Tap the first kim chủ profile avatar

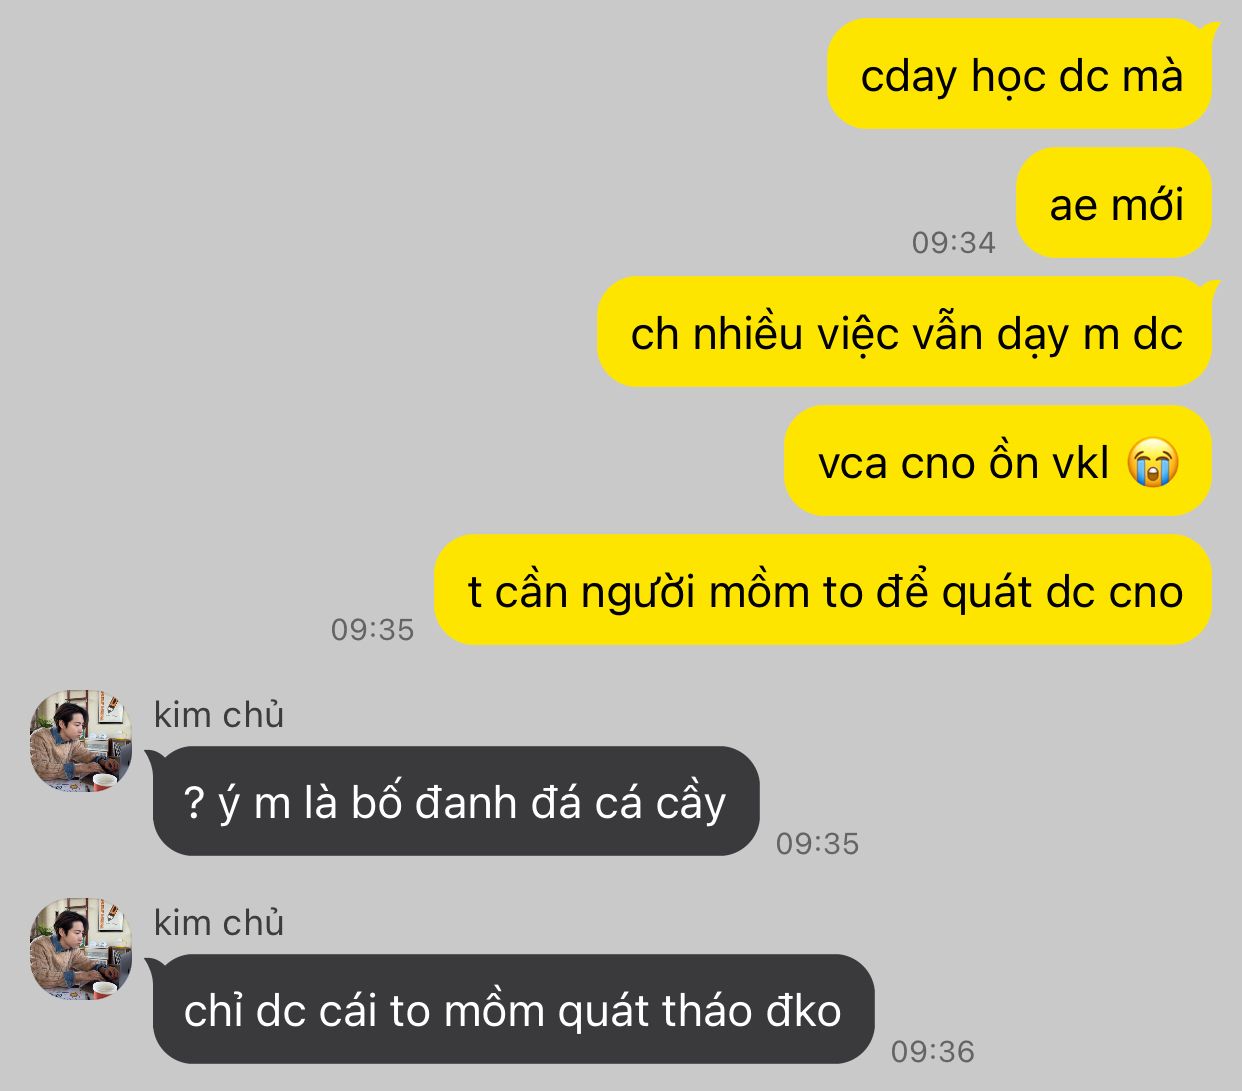click(81, 741)
